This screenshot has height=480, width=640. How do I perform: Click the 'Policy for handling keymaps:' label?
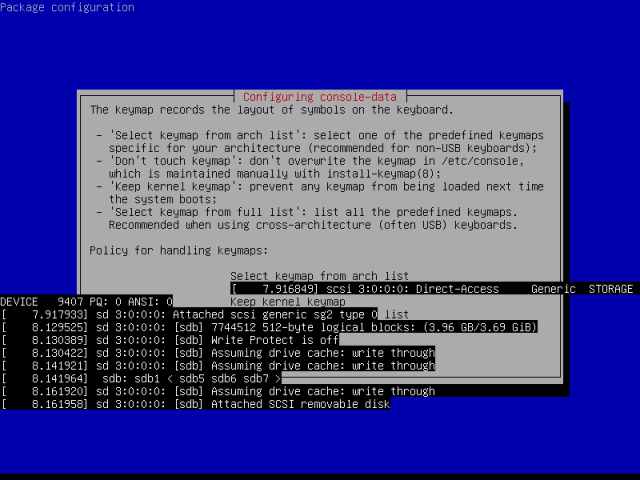pos(178,250)
